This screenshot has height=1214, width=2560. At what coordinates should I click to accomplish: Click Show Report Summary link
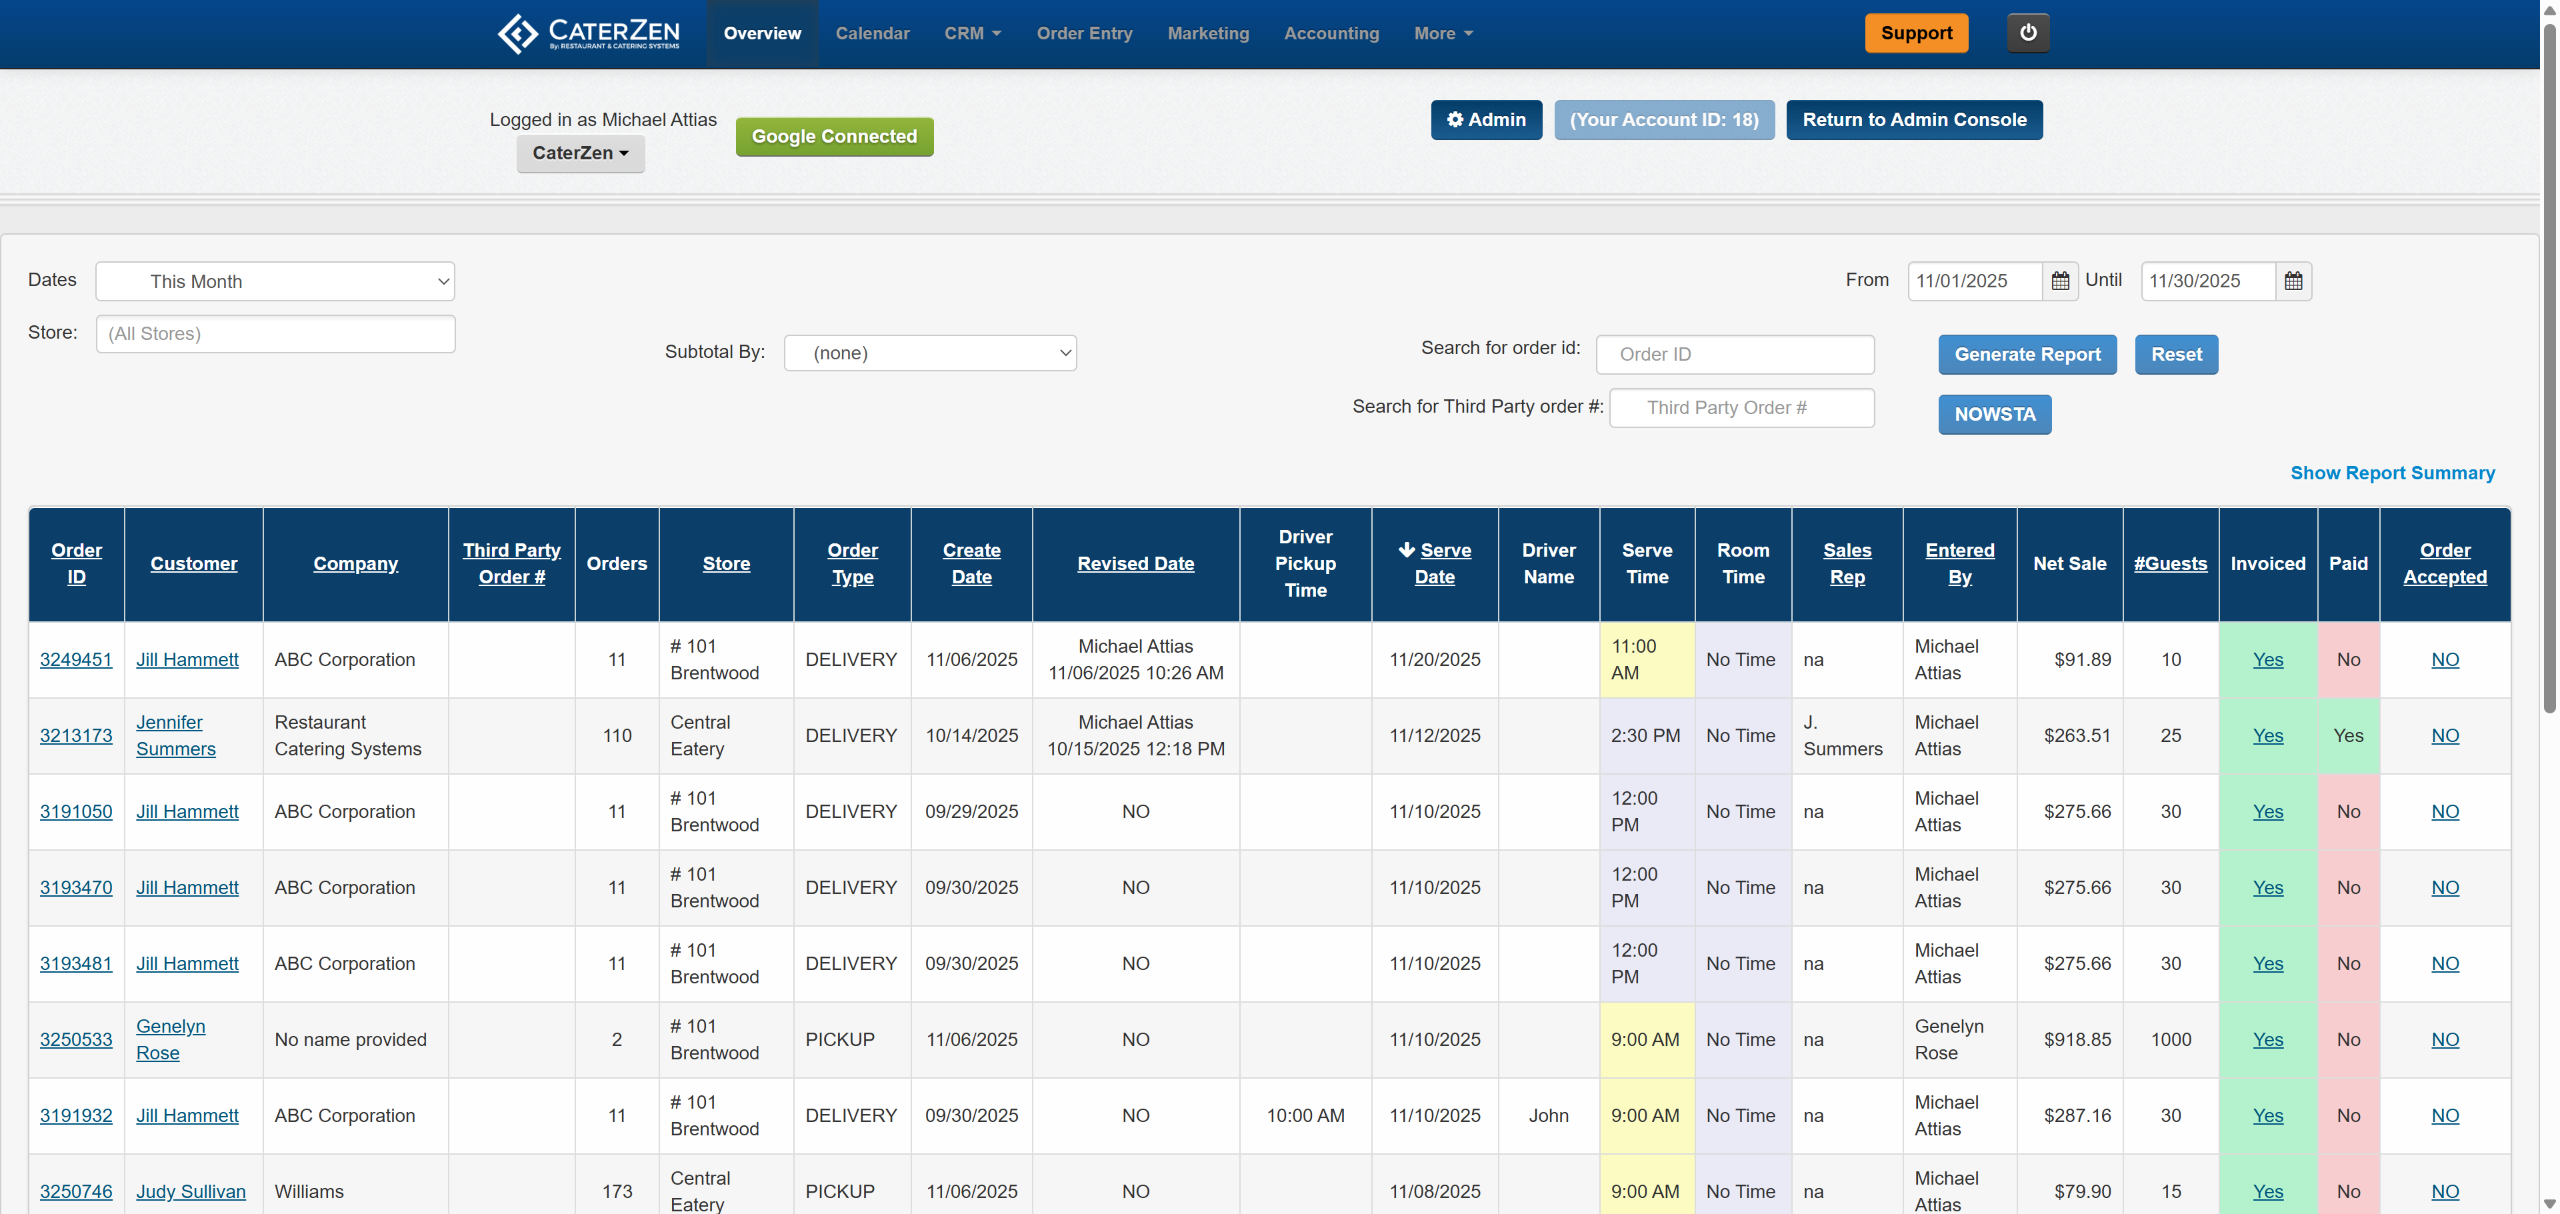2392,473
